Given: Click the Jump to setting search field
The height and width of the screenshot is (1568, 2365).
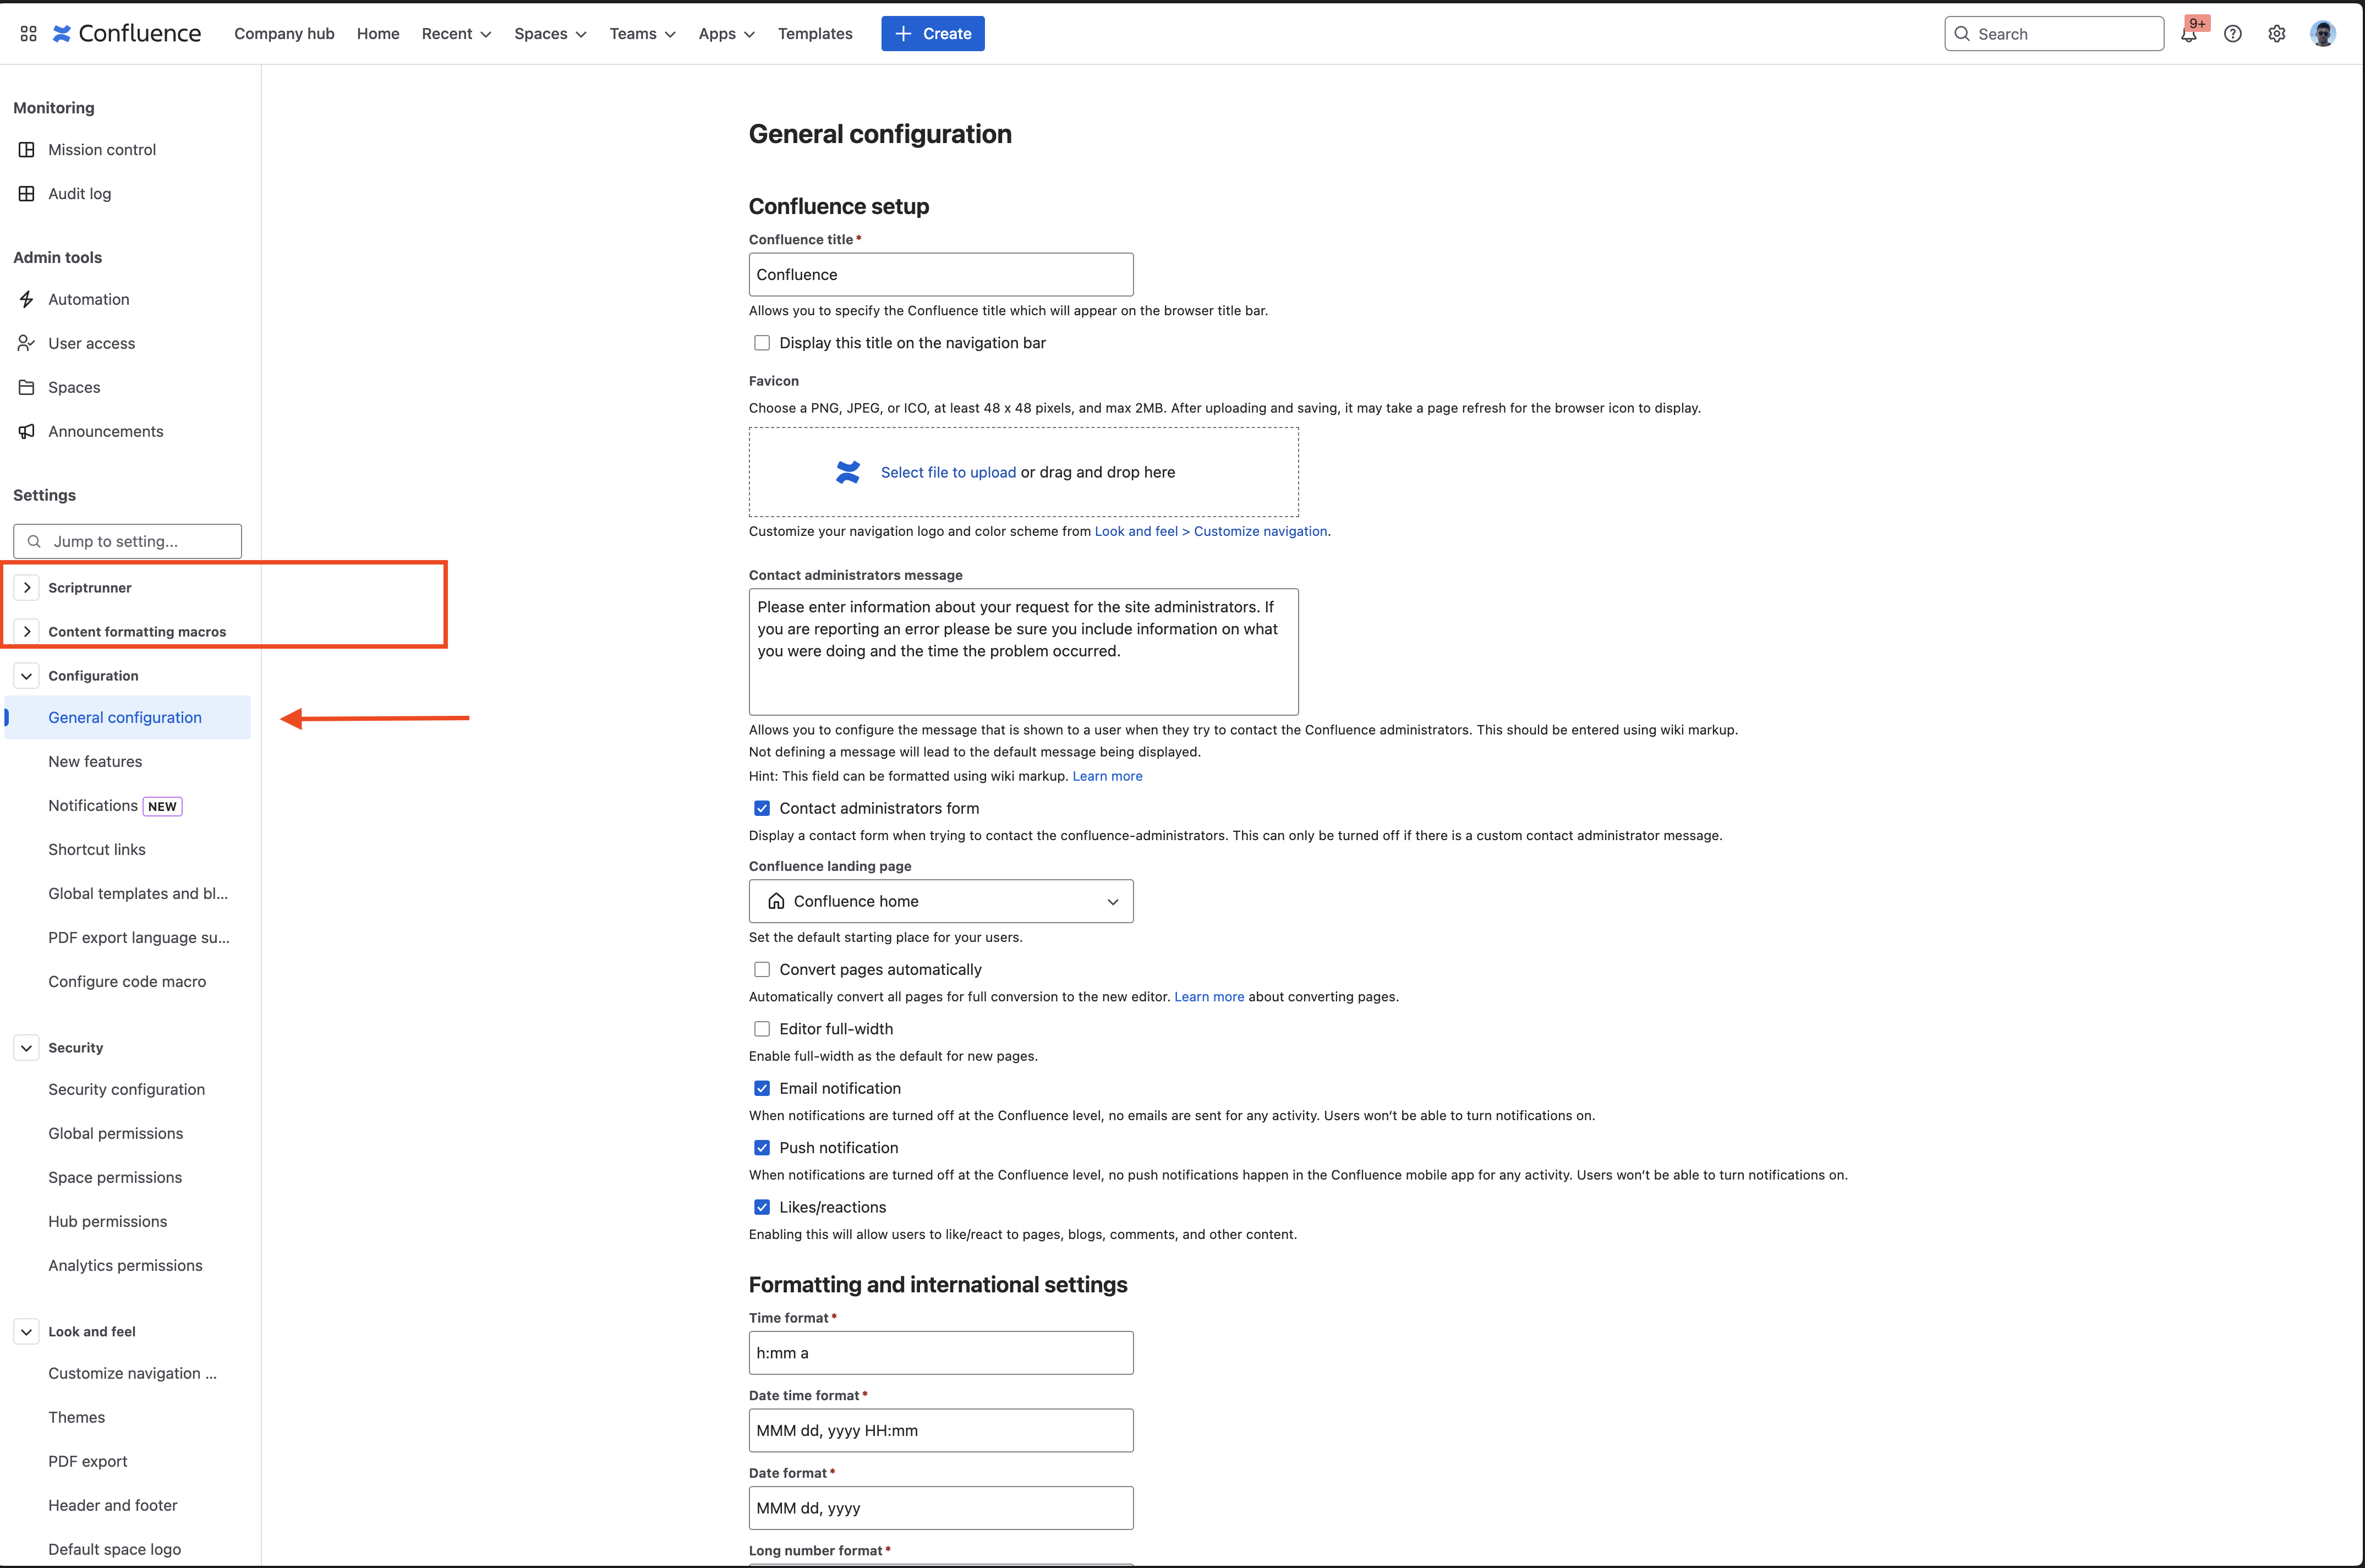Looking at the screenshot, I should [x=127, y=541].
